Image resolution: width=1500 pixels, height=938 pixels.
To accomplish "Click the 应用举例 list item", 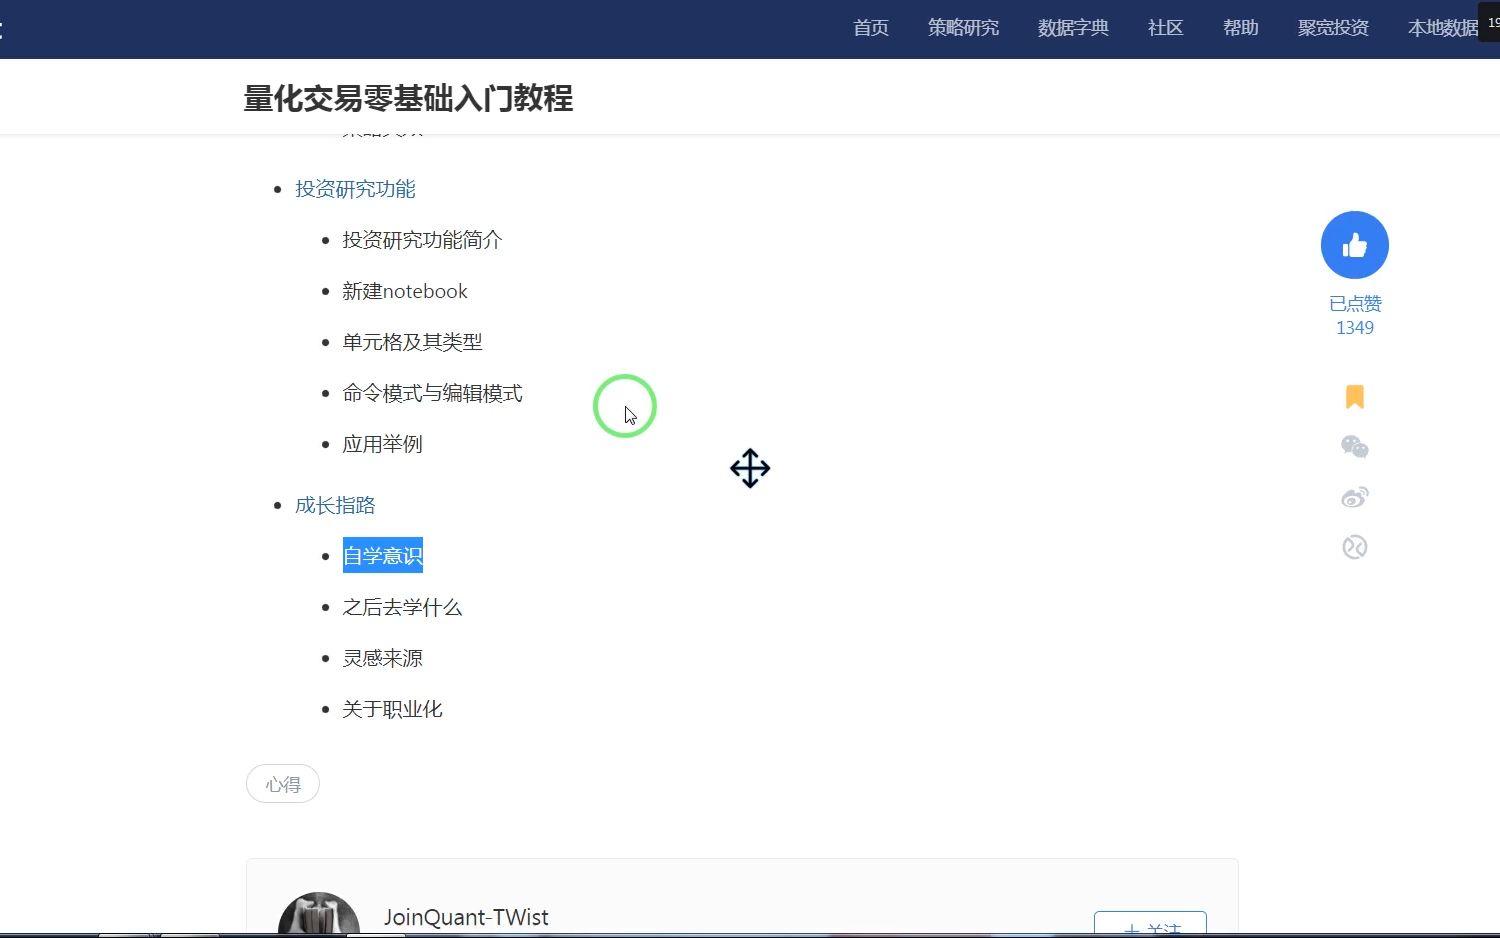I will (x=382, y=444).
